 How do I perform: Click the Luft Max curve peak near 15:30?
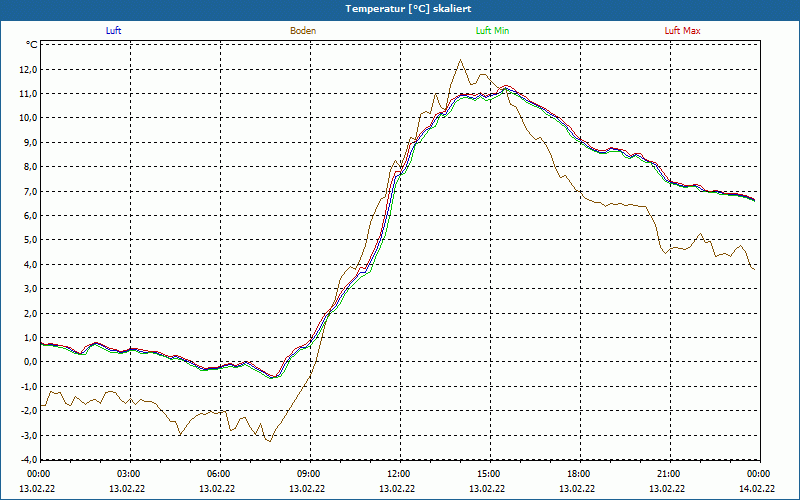coord(507,86)
